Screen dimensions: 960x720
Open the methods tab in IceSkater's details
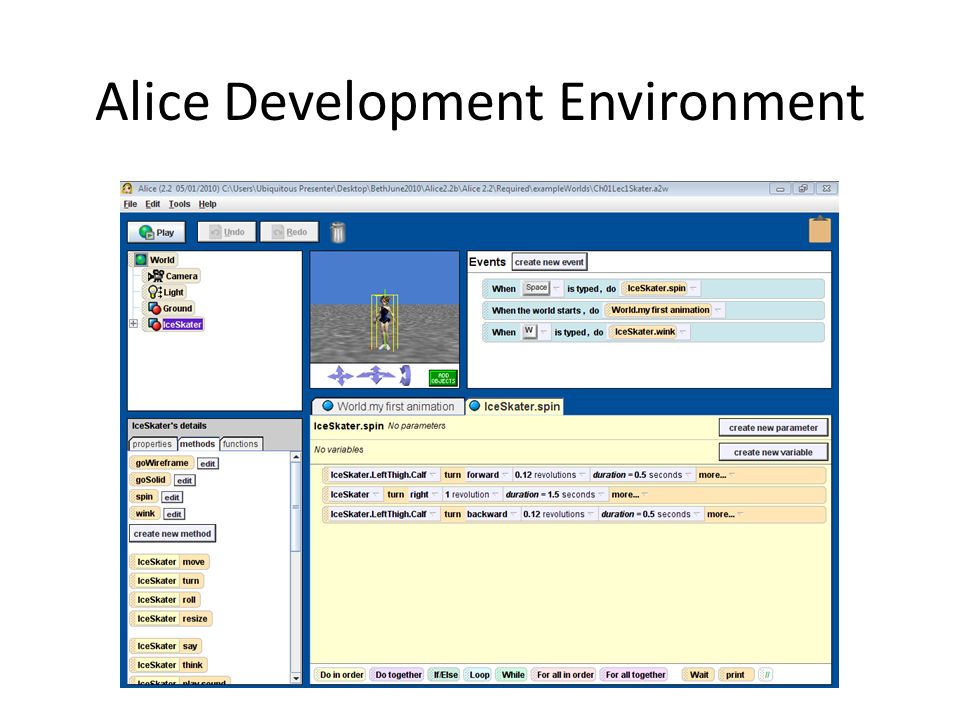(x=197, y=444)
